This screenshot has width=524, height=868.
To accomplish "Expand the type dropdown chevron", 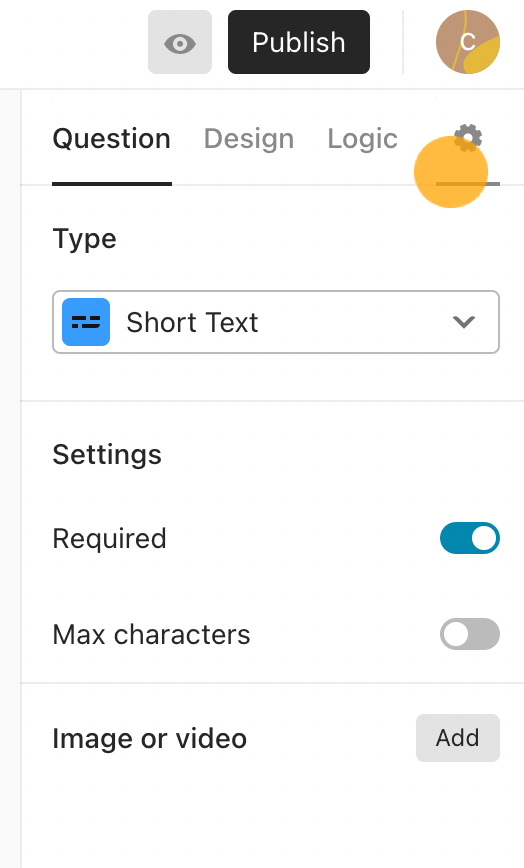I will click(x=464, y=322).
